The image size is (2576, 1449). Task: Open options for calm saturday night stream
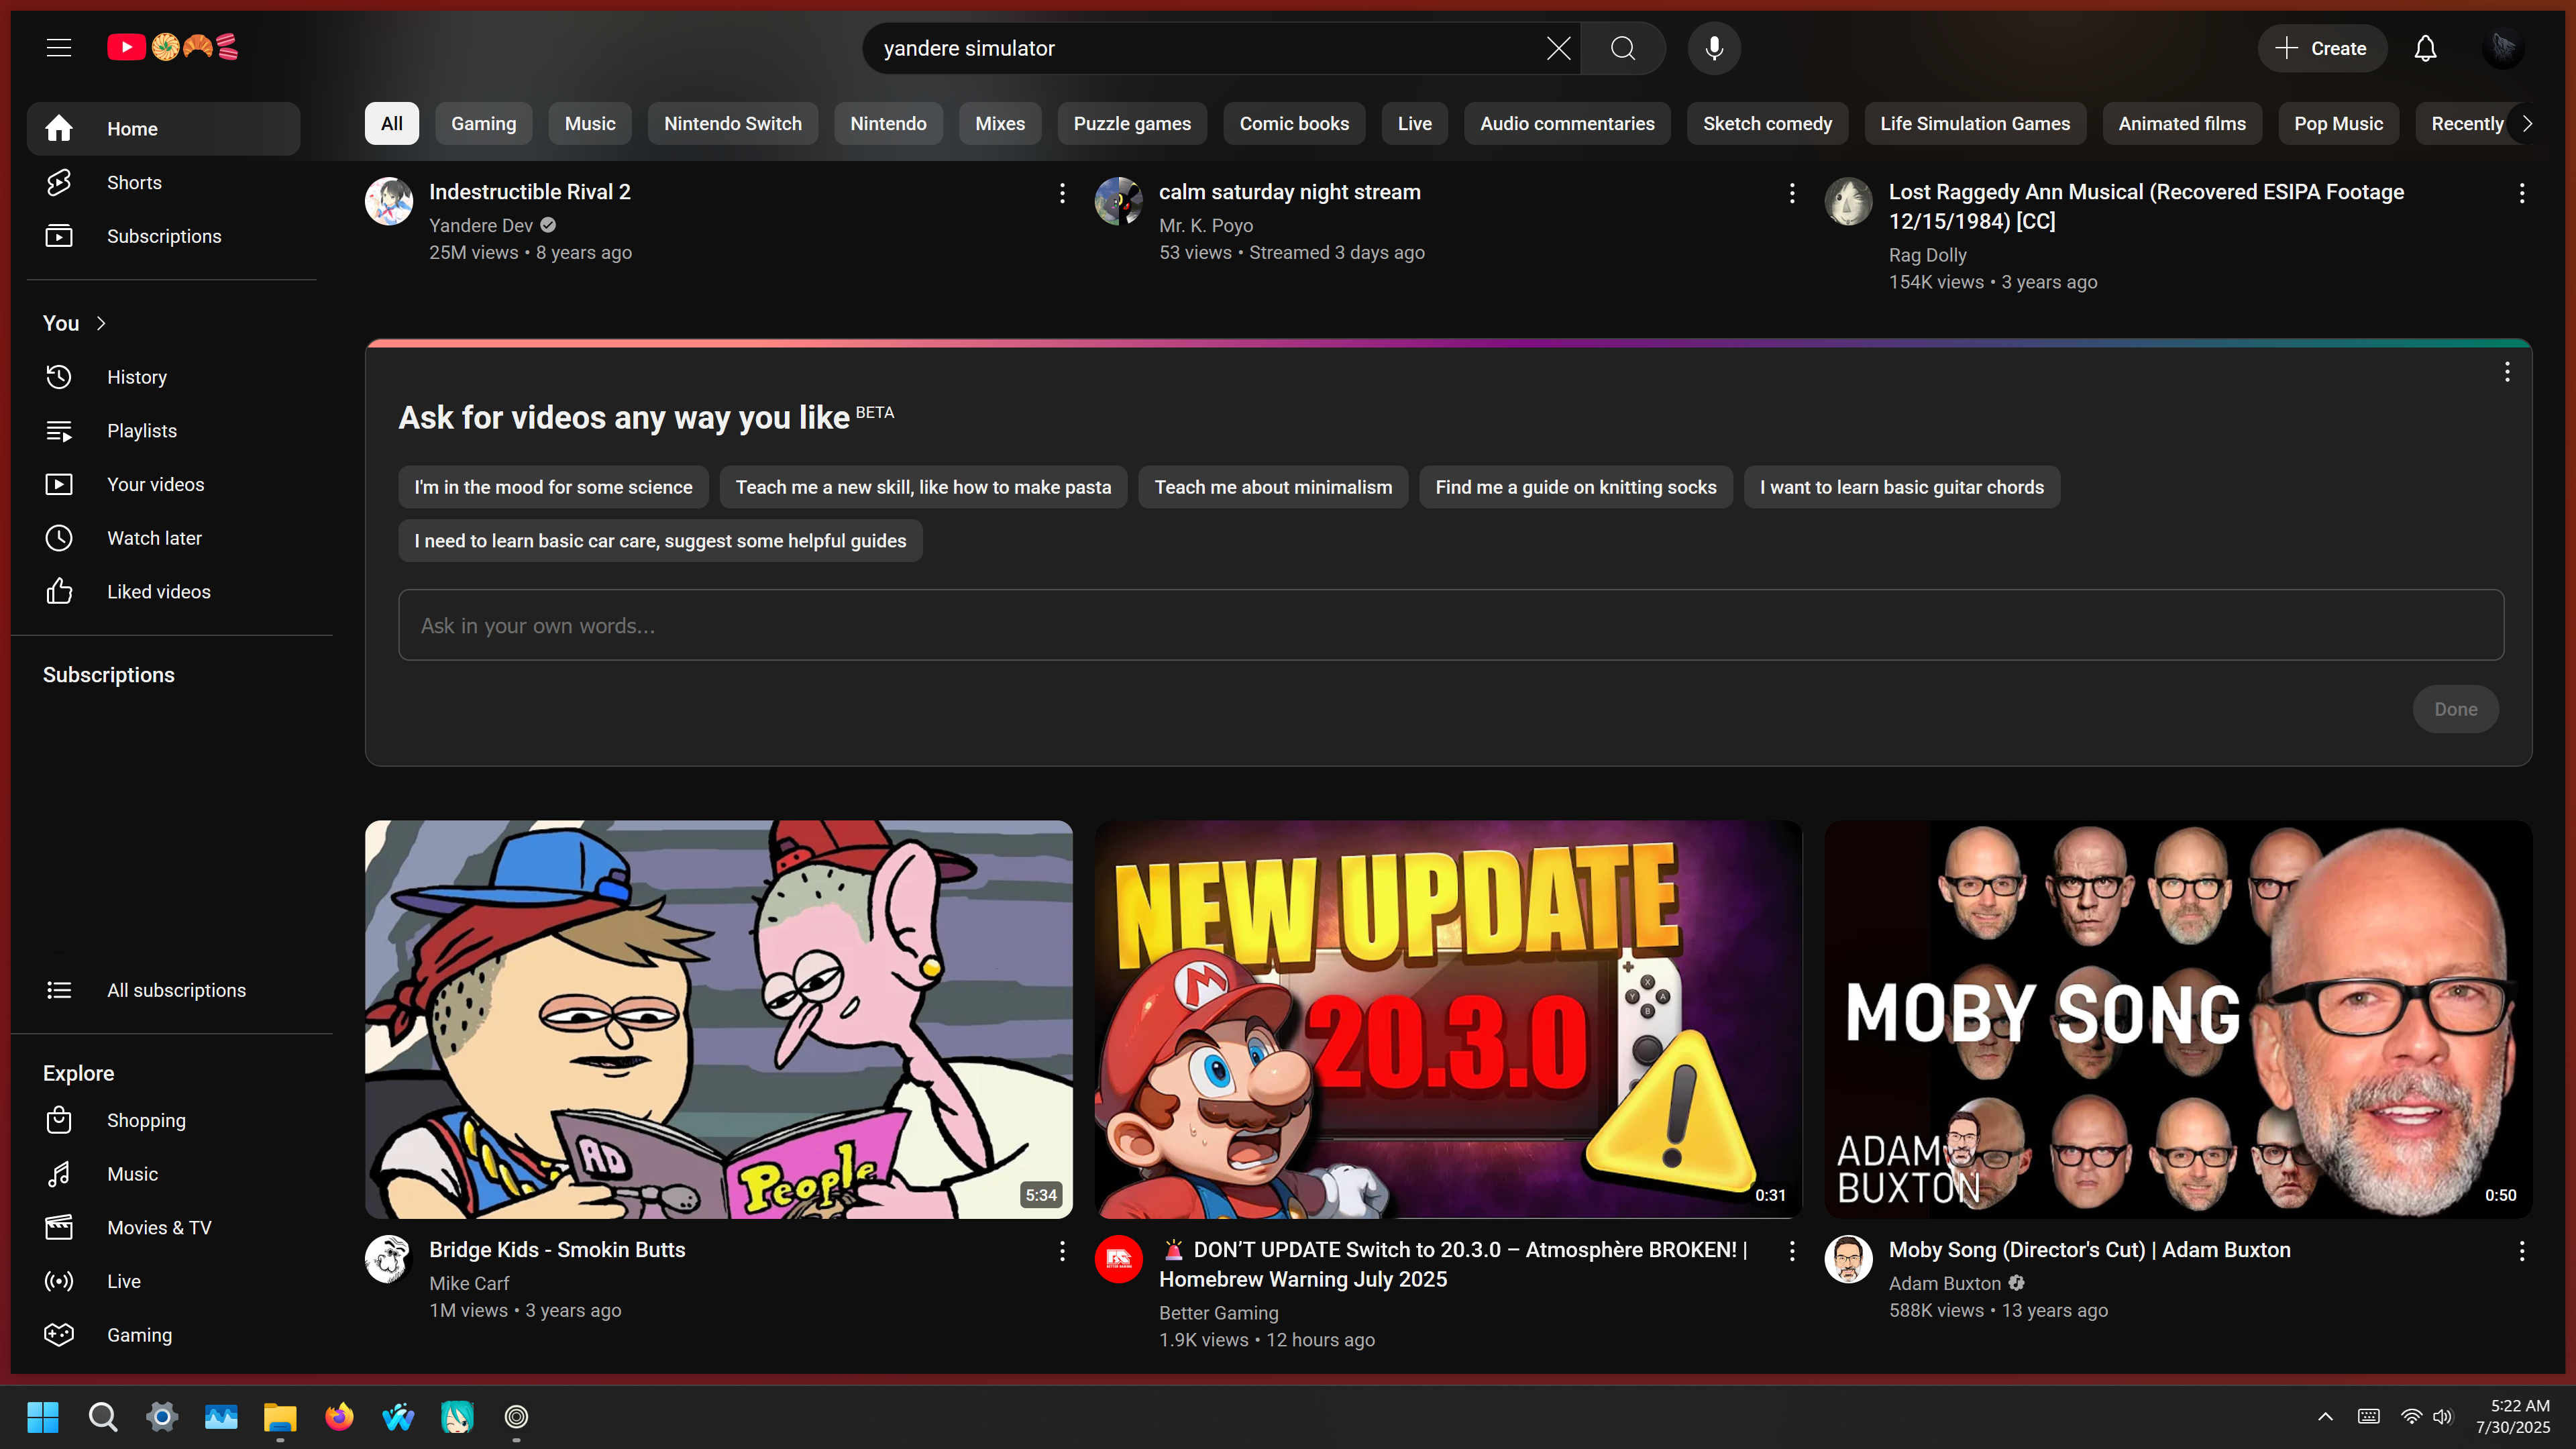(x=1792, y=193)
